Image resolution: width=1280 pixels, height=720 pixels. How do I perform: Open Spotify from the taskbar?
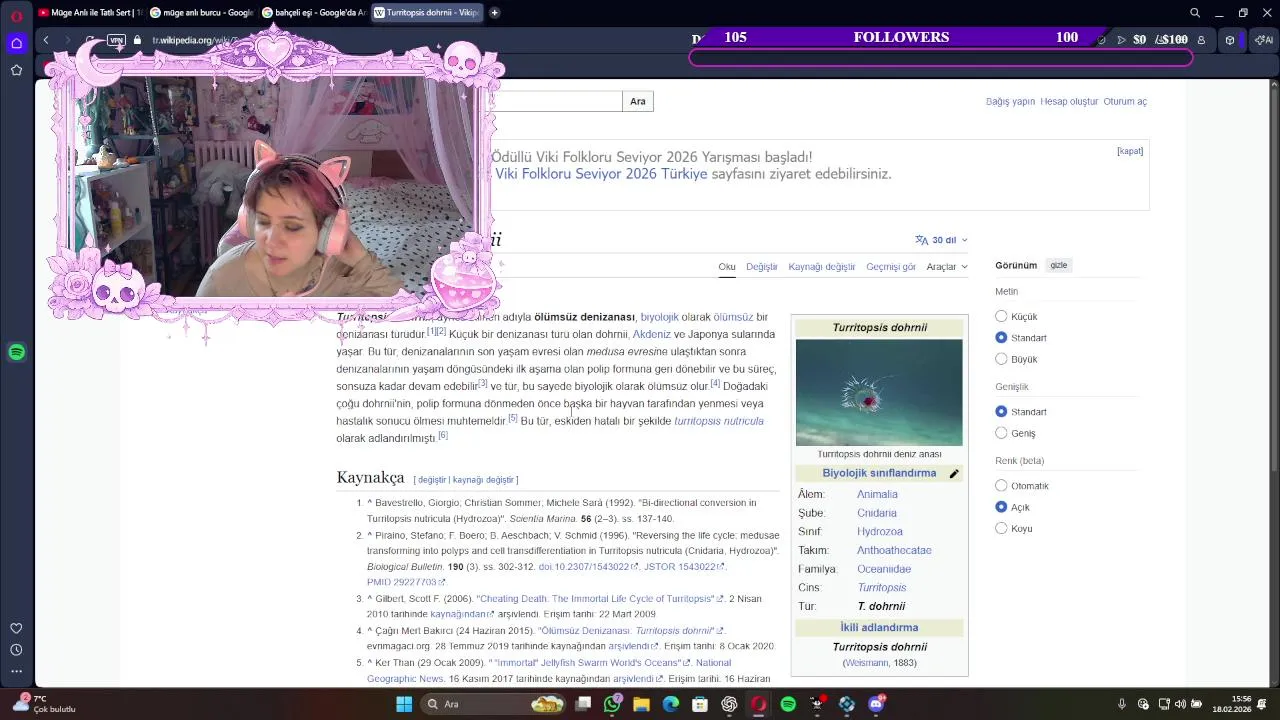(x=788, y=704)
